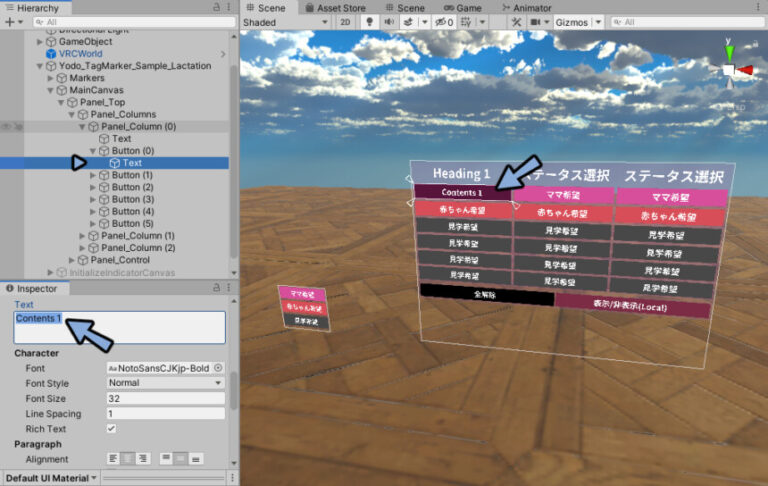The width and height of the screenshot is (768, 486).
Task: Switch to the first Scene tab
Action: 266,8
